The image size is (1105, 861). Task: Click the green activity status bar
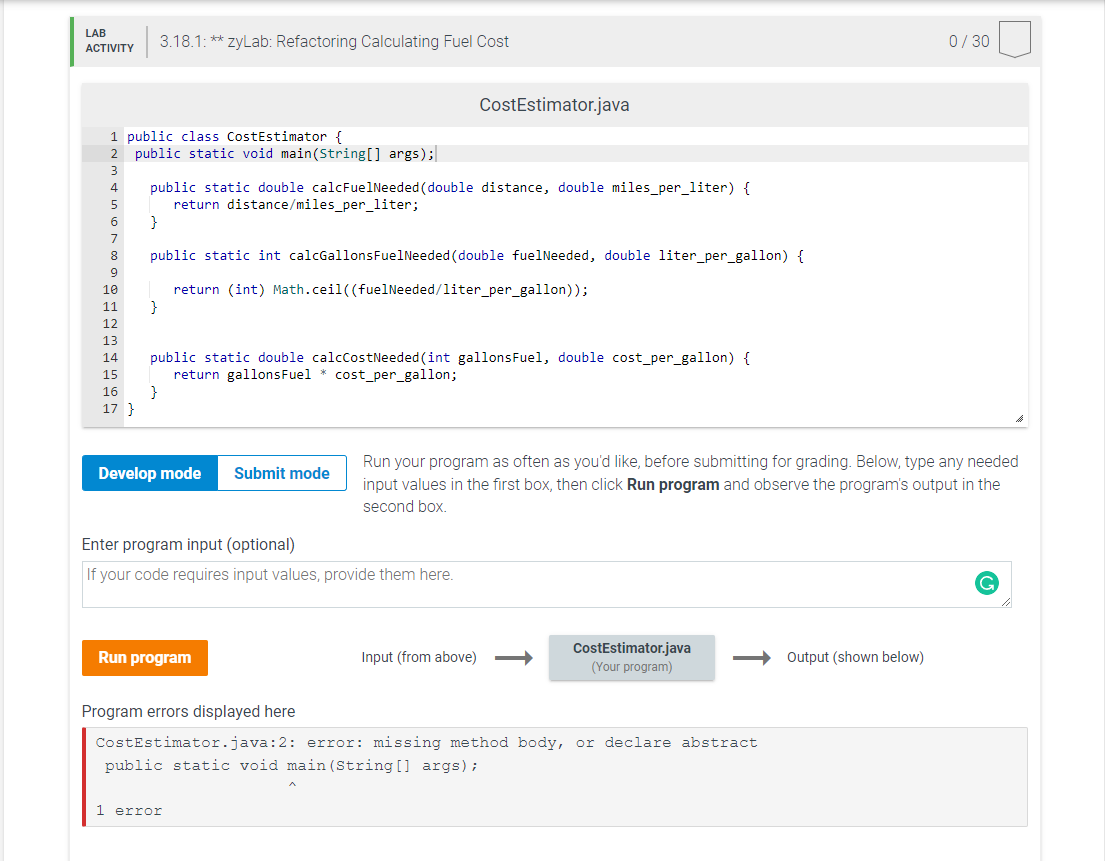click(71, 40)
